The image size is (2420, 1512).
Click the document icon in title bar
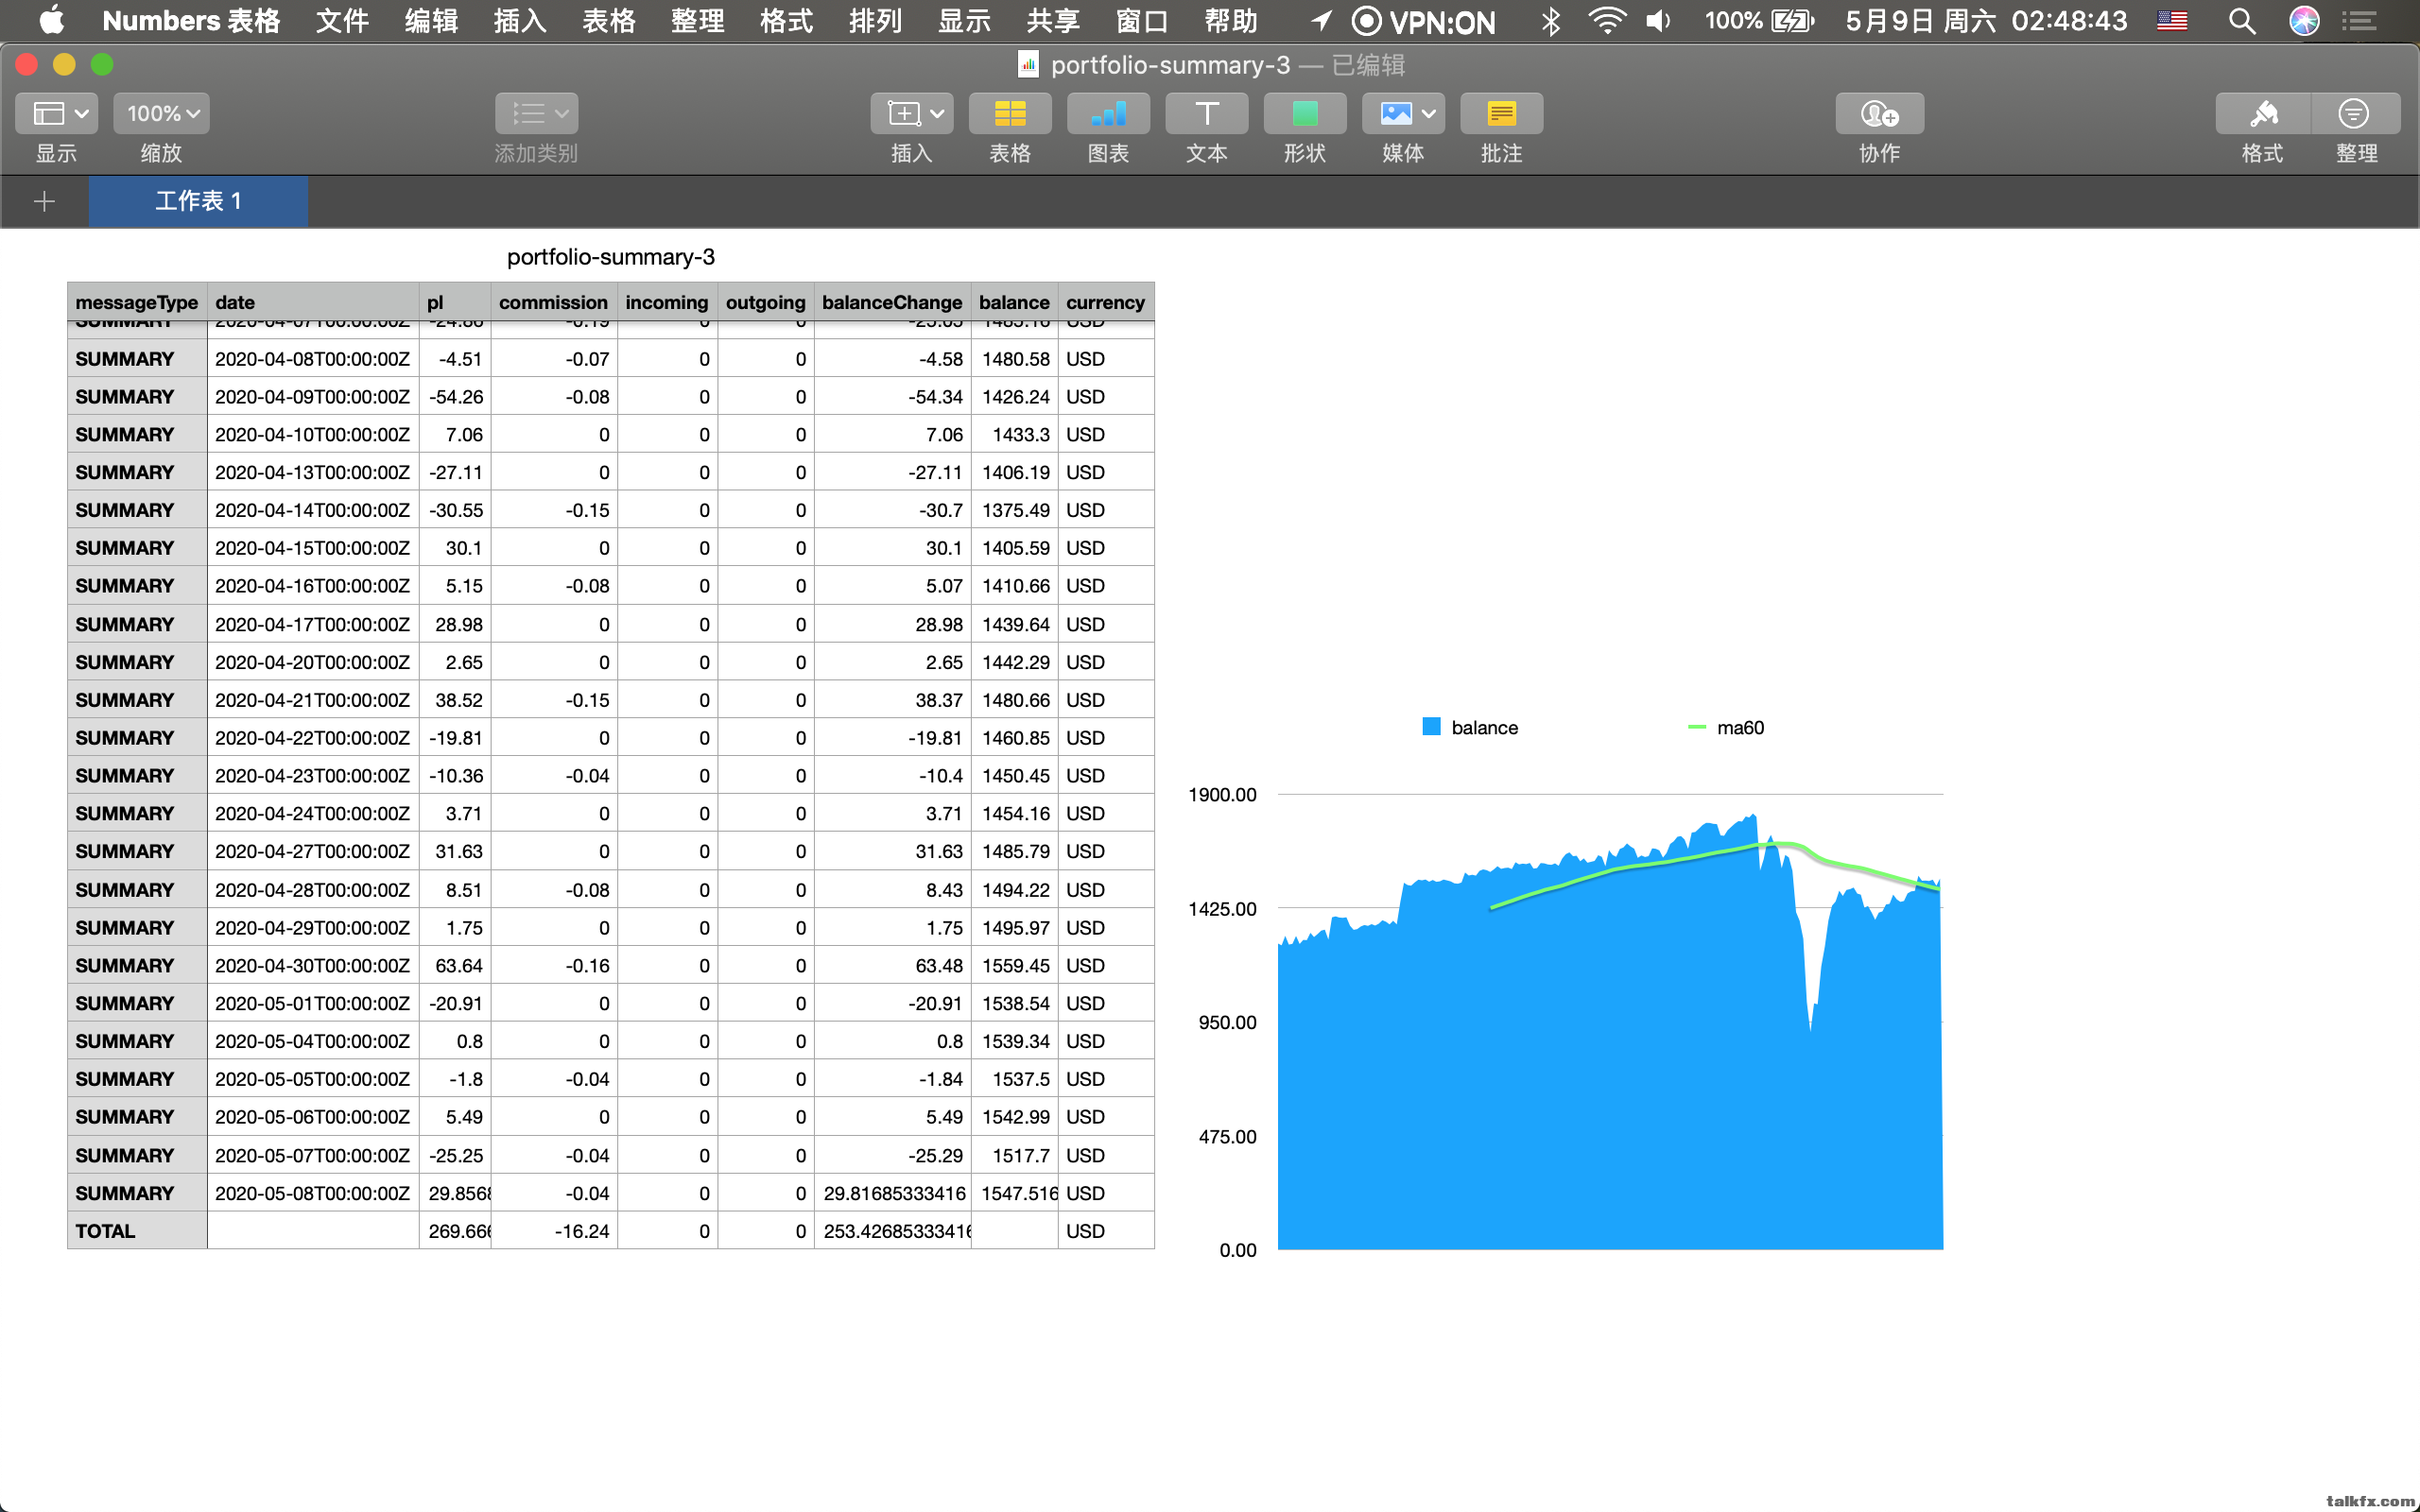(1028, 65)
